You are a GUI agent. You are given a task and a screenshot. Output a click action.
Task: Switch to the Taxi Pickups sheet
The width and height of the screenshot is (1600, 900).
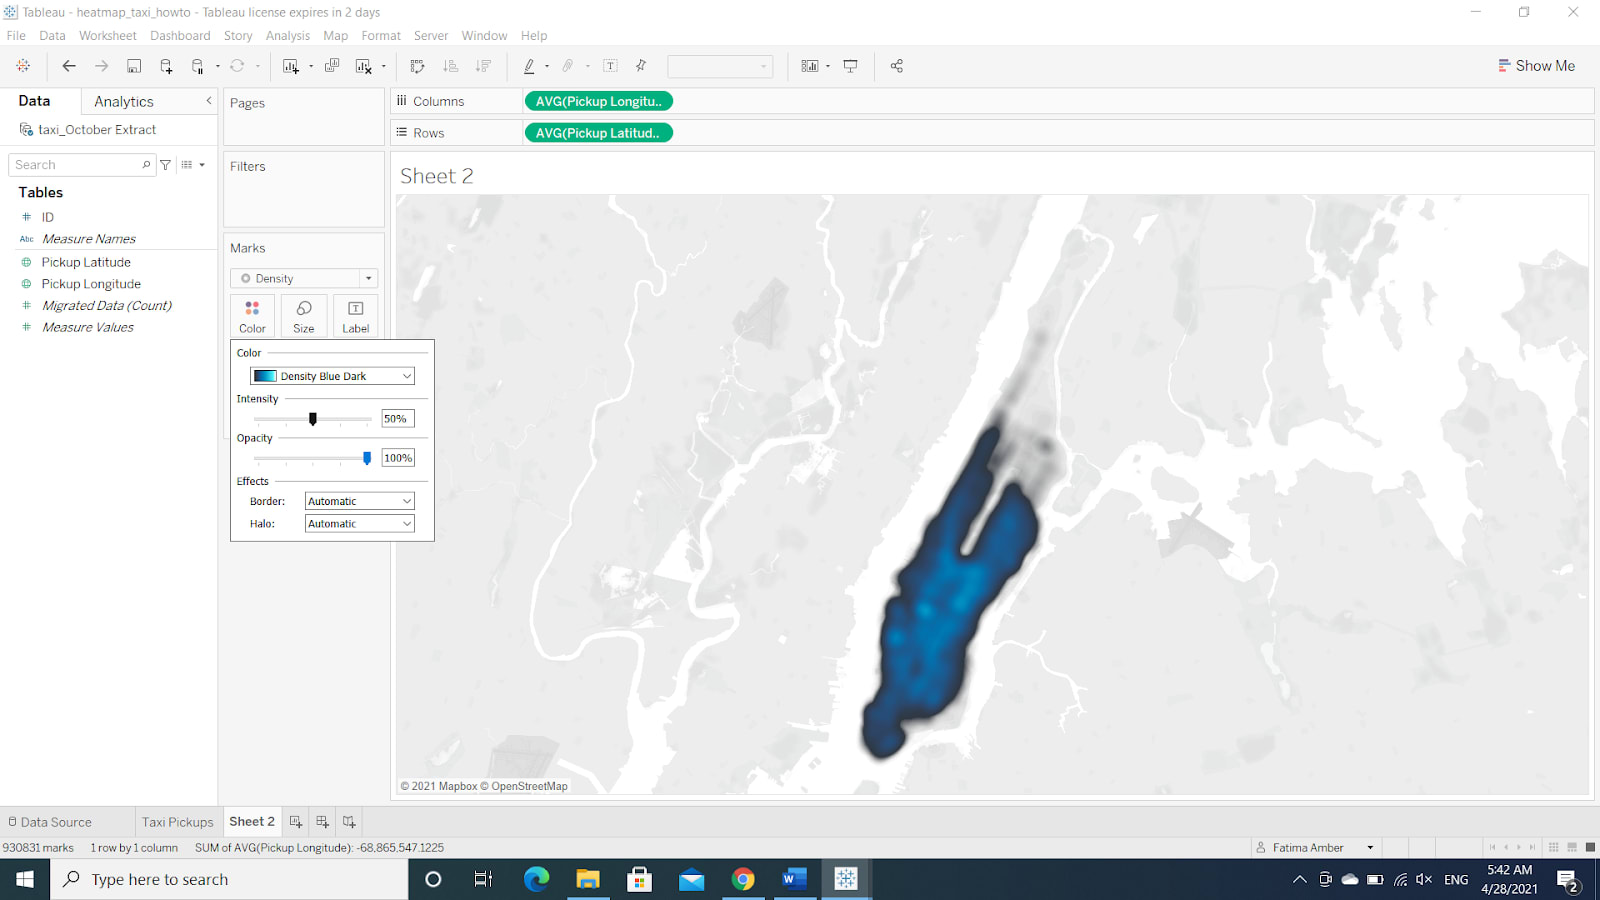[177, 821]
